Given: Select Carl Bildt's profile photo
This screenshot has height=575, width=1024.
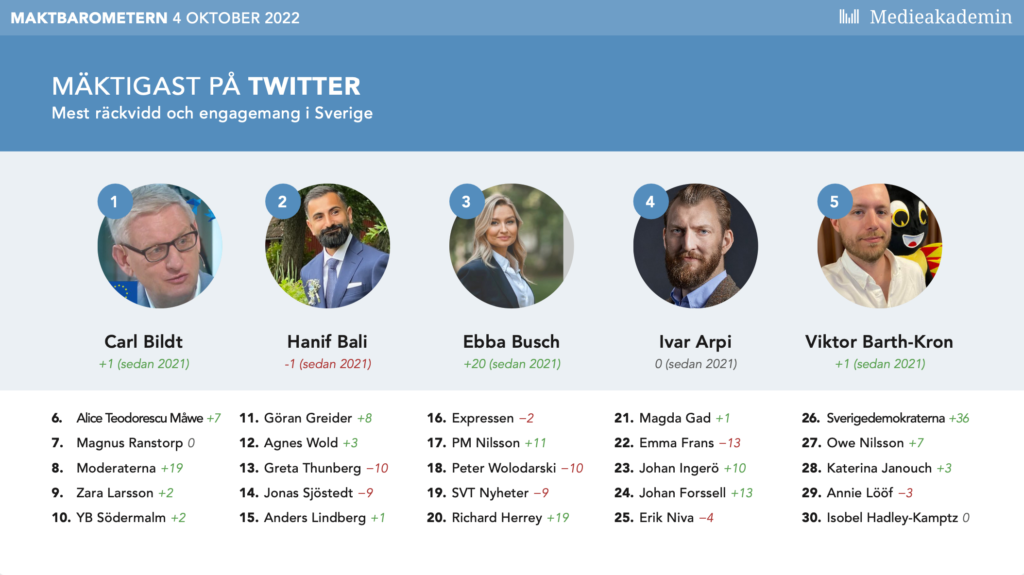Looking at the screenshot, I should coord(160,246).
